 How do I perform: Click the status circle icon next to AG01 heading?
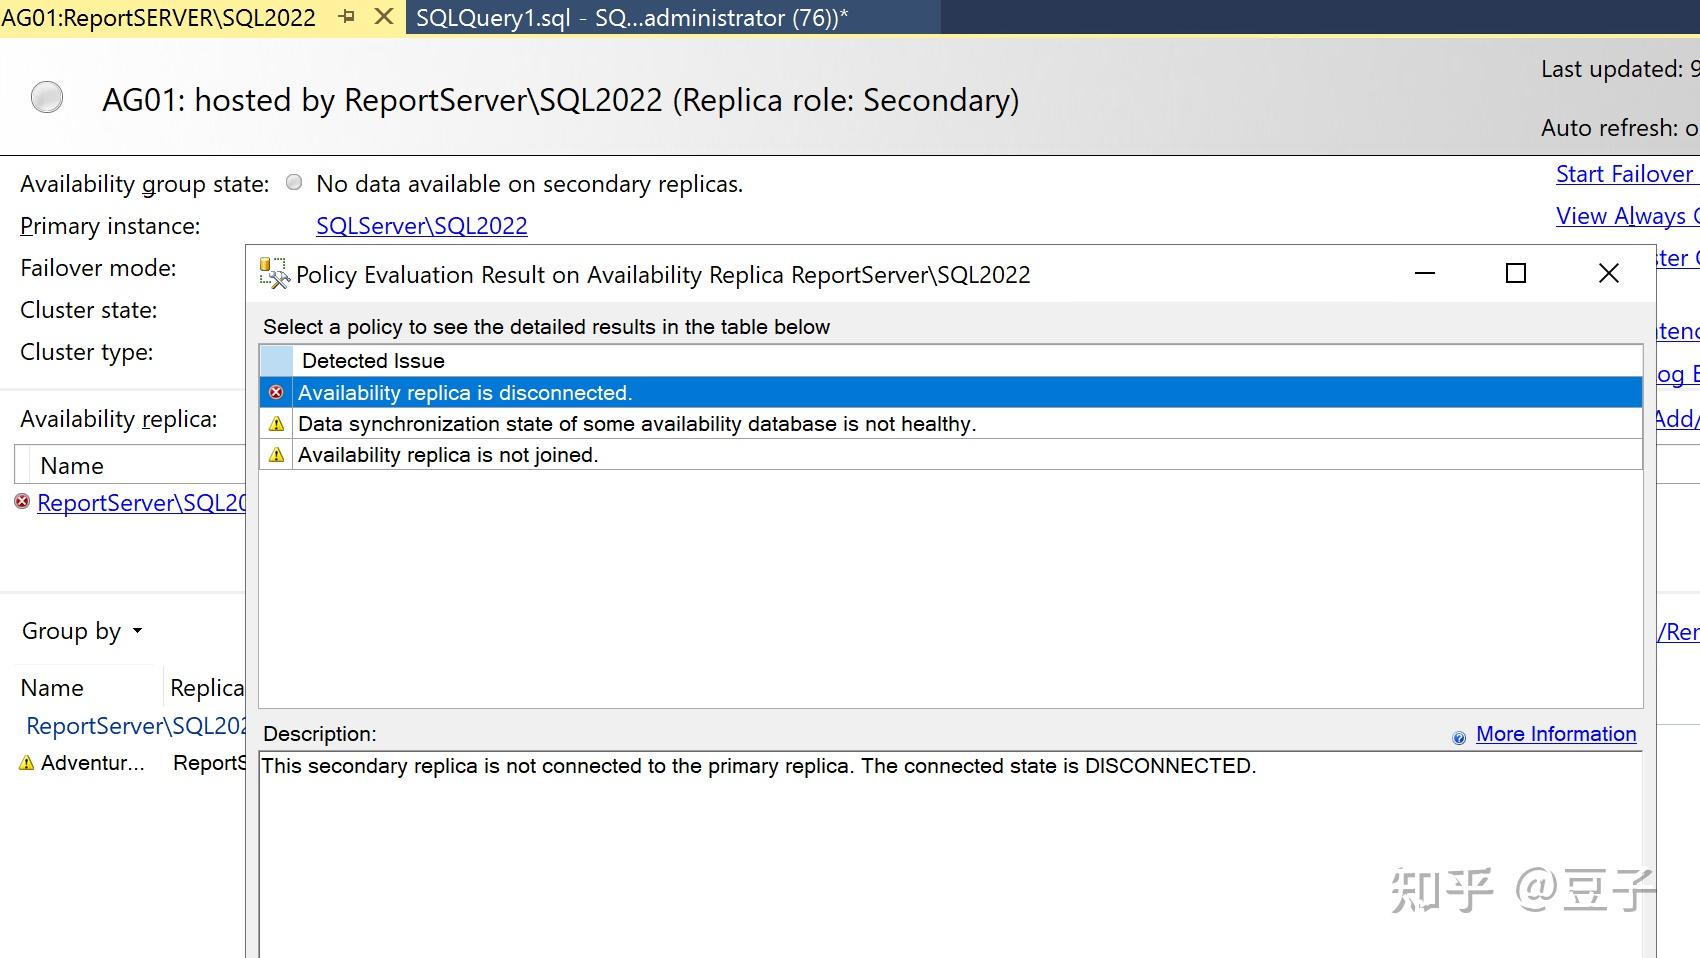[x=46, y=97]
